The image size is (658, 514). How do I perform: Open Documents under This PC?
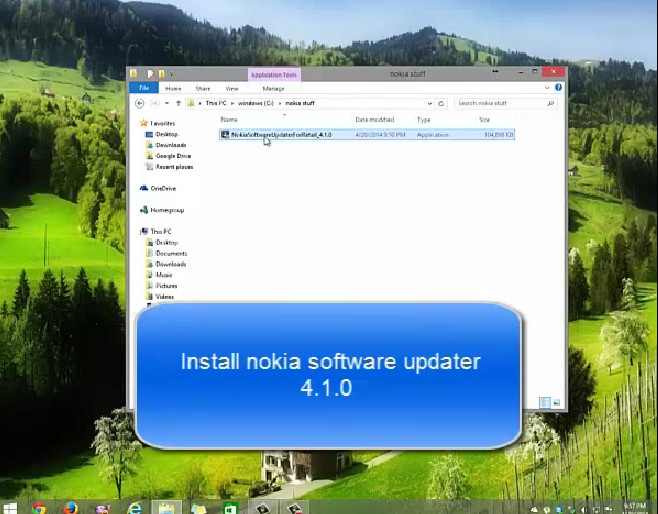(166, 253)
